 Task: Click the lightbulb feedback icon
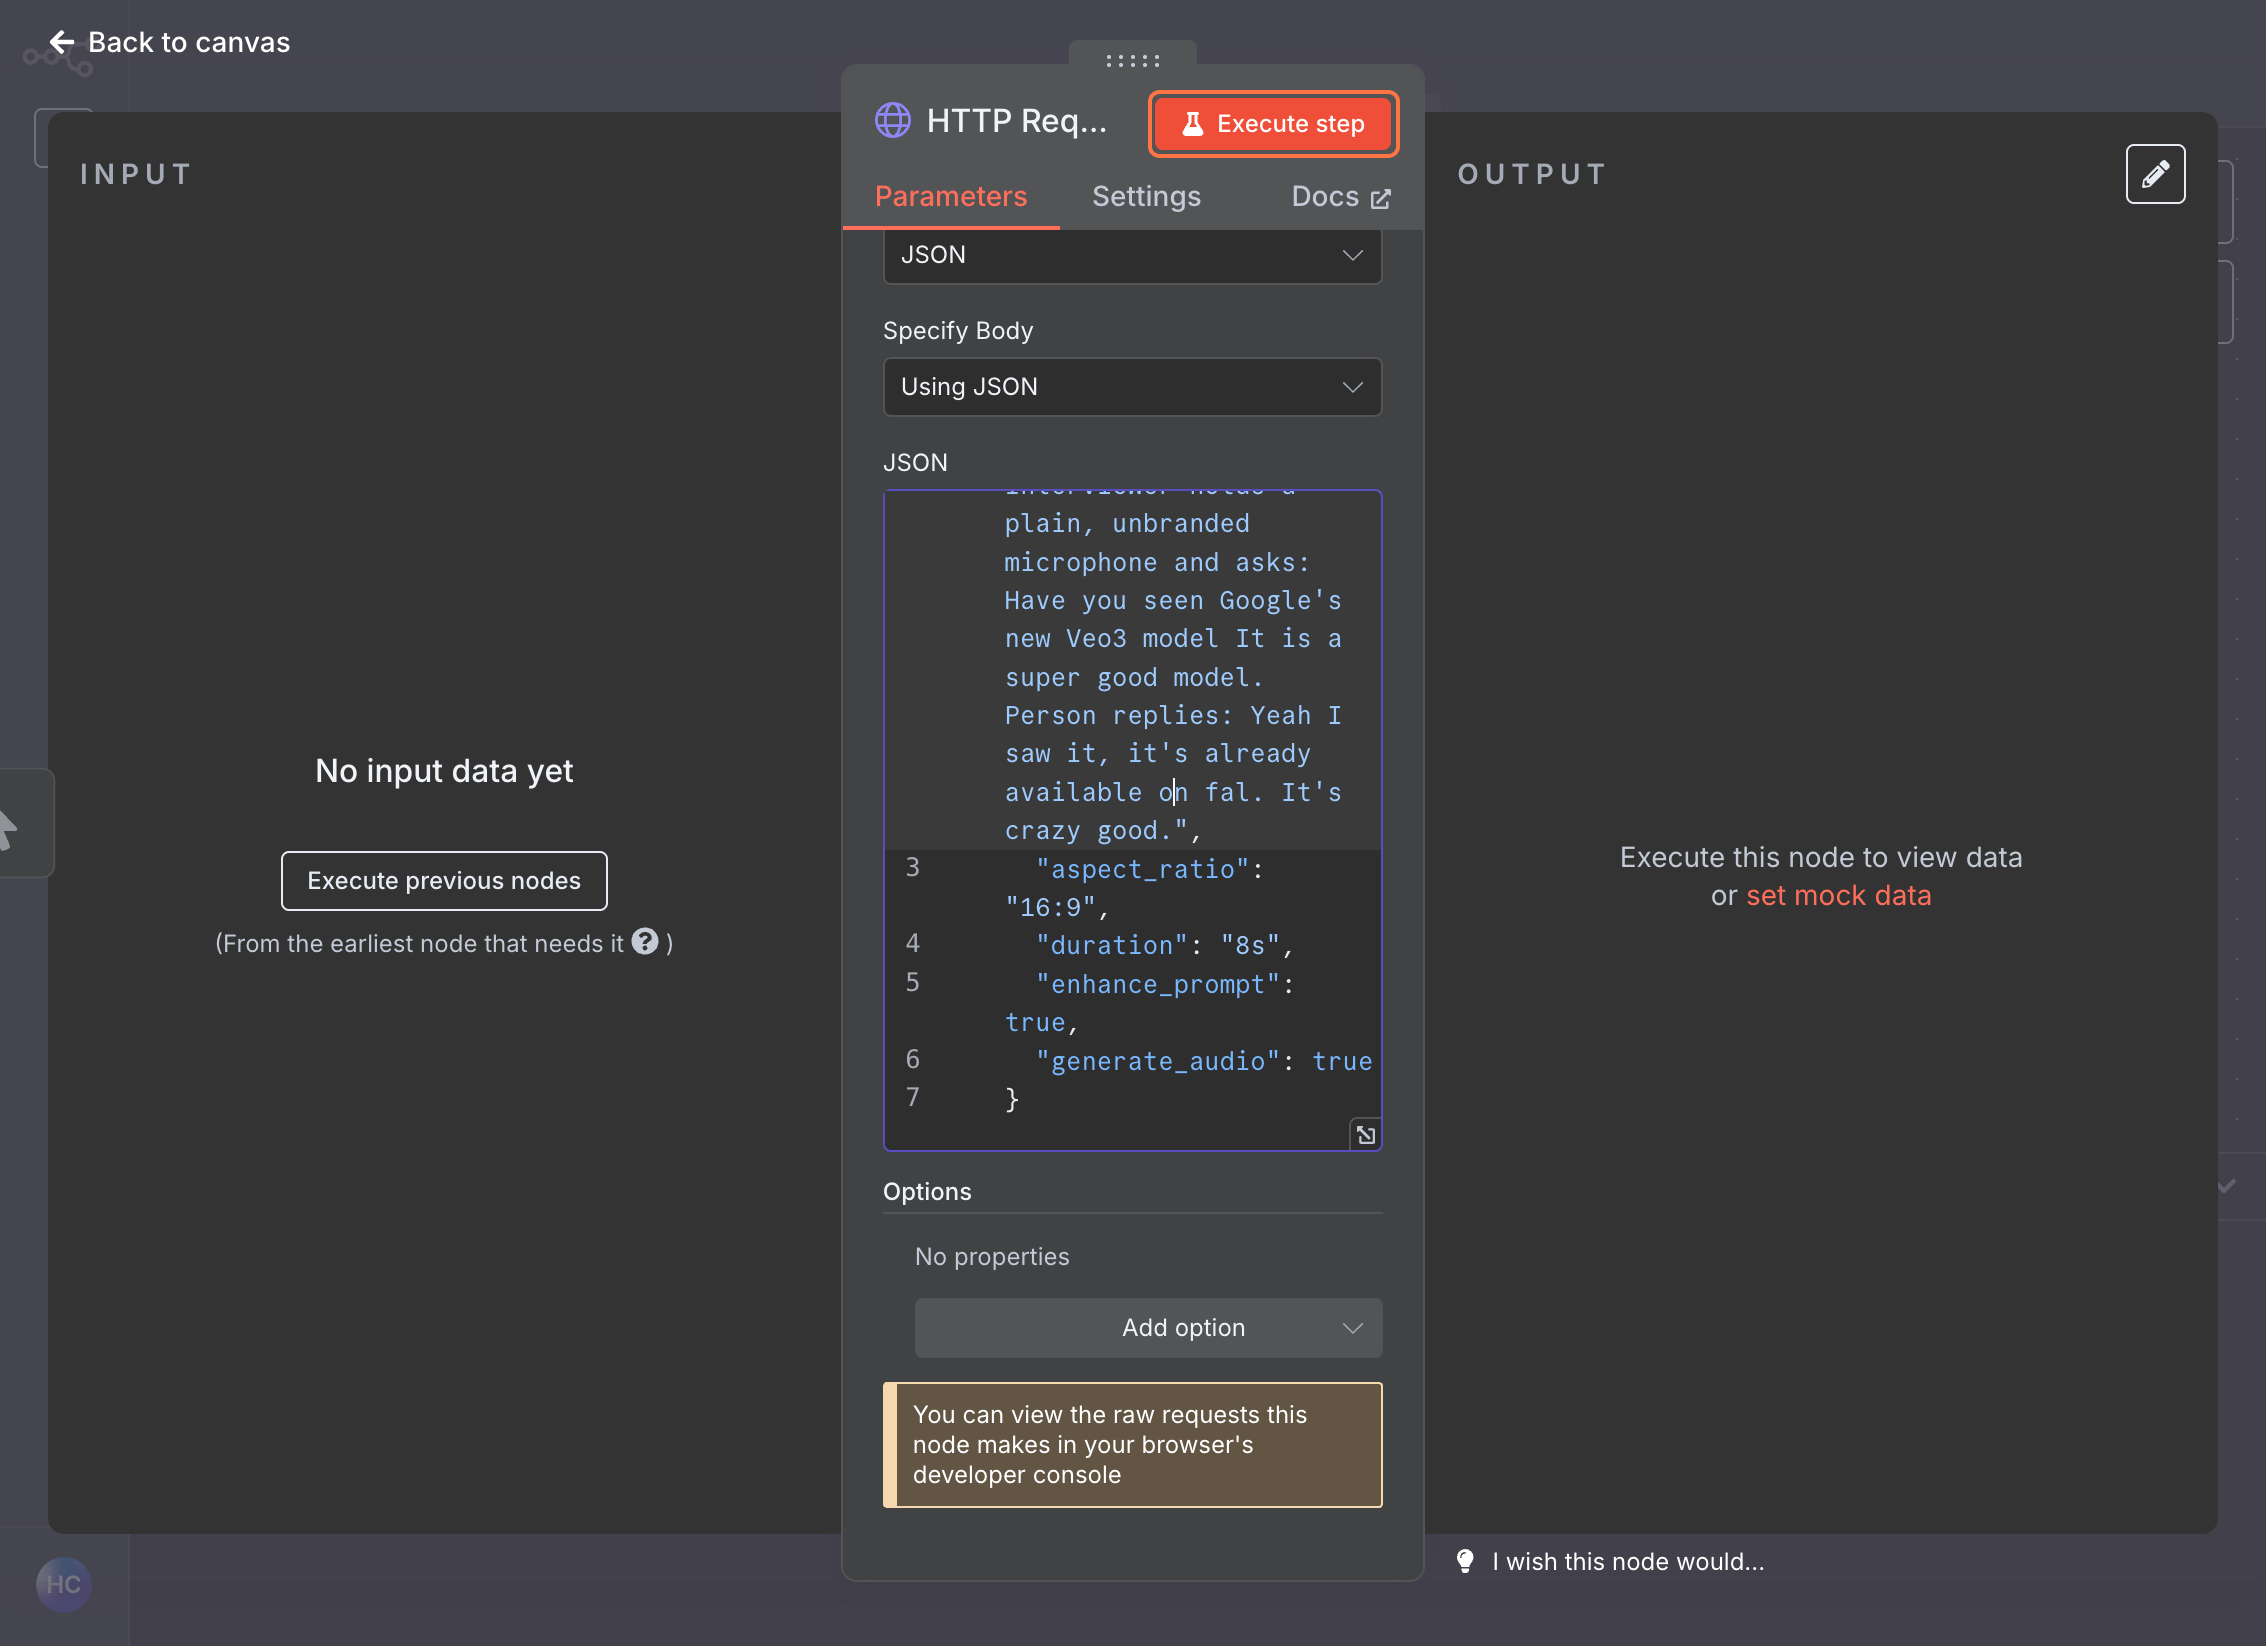tap(1465, 1561)
